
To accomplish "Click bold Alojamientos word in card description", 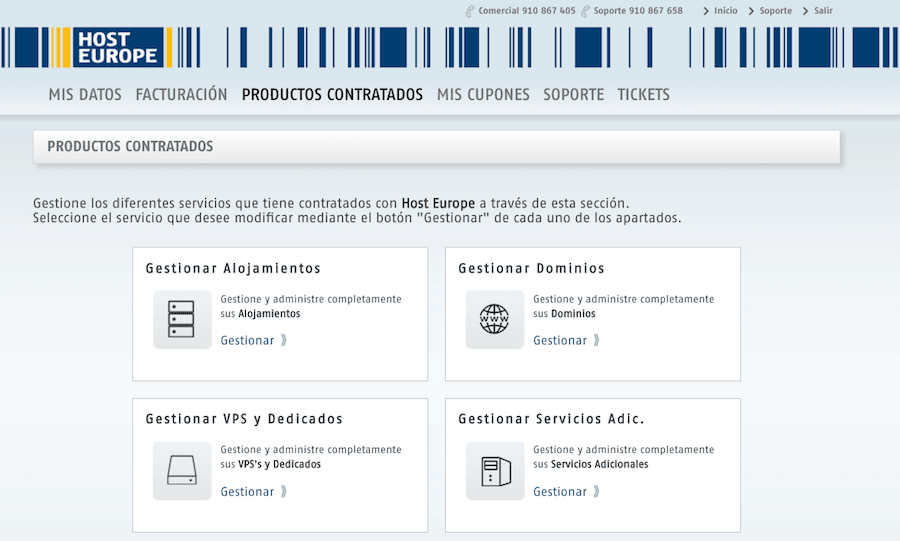I will [269, 314].
